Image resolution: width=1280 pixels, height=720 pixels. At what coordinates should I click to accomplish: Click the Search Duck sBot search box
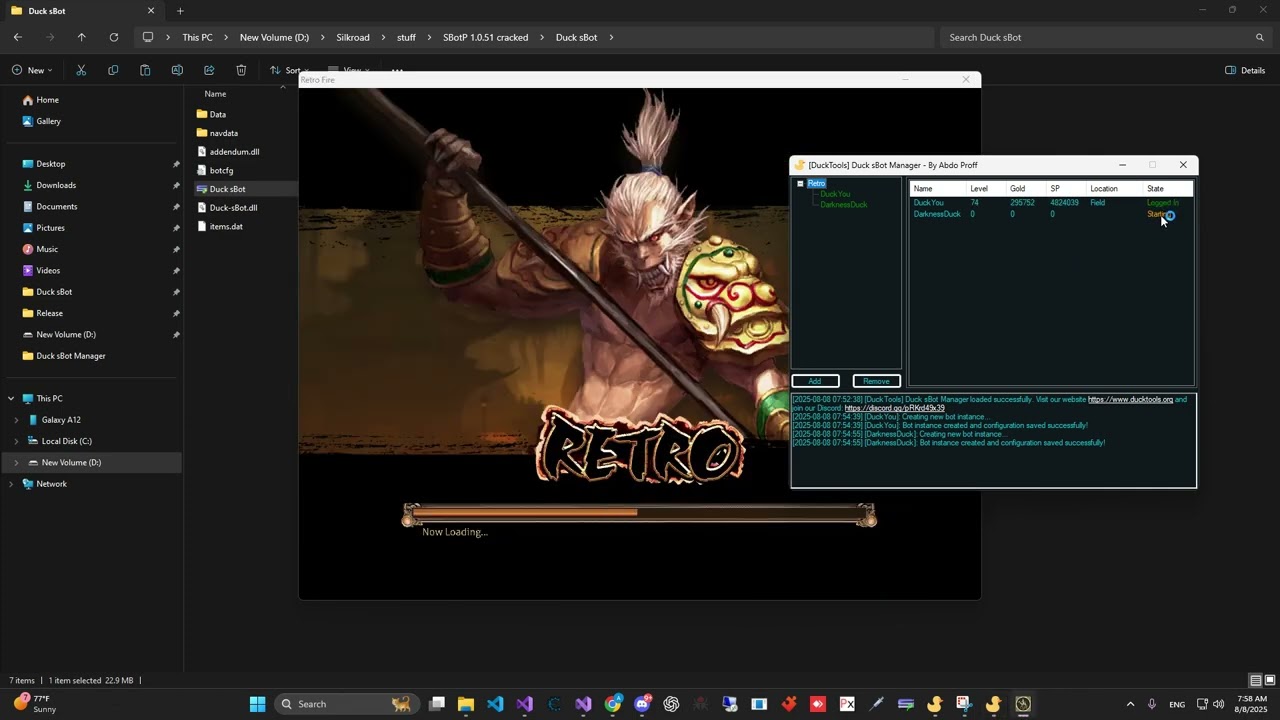1106,37
